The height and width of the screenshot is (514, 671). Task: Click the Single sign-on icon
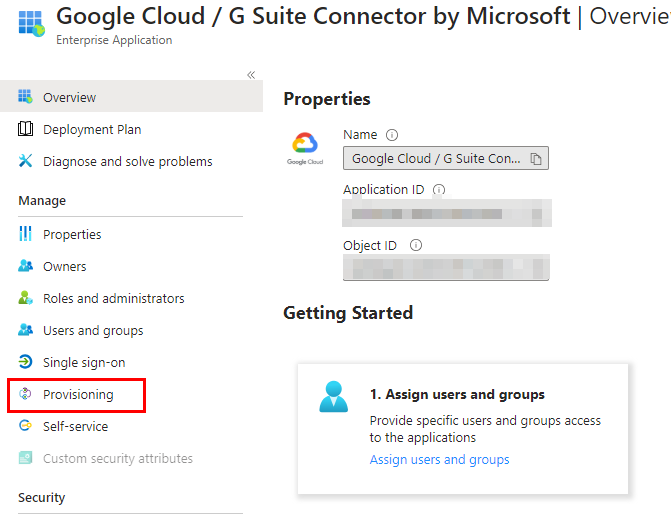point(25,362)
